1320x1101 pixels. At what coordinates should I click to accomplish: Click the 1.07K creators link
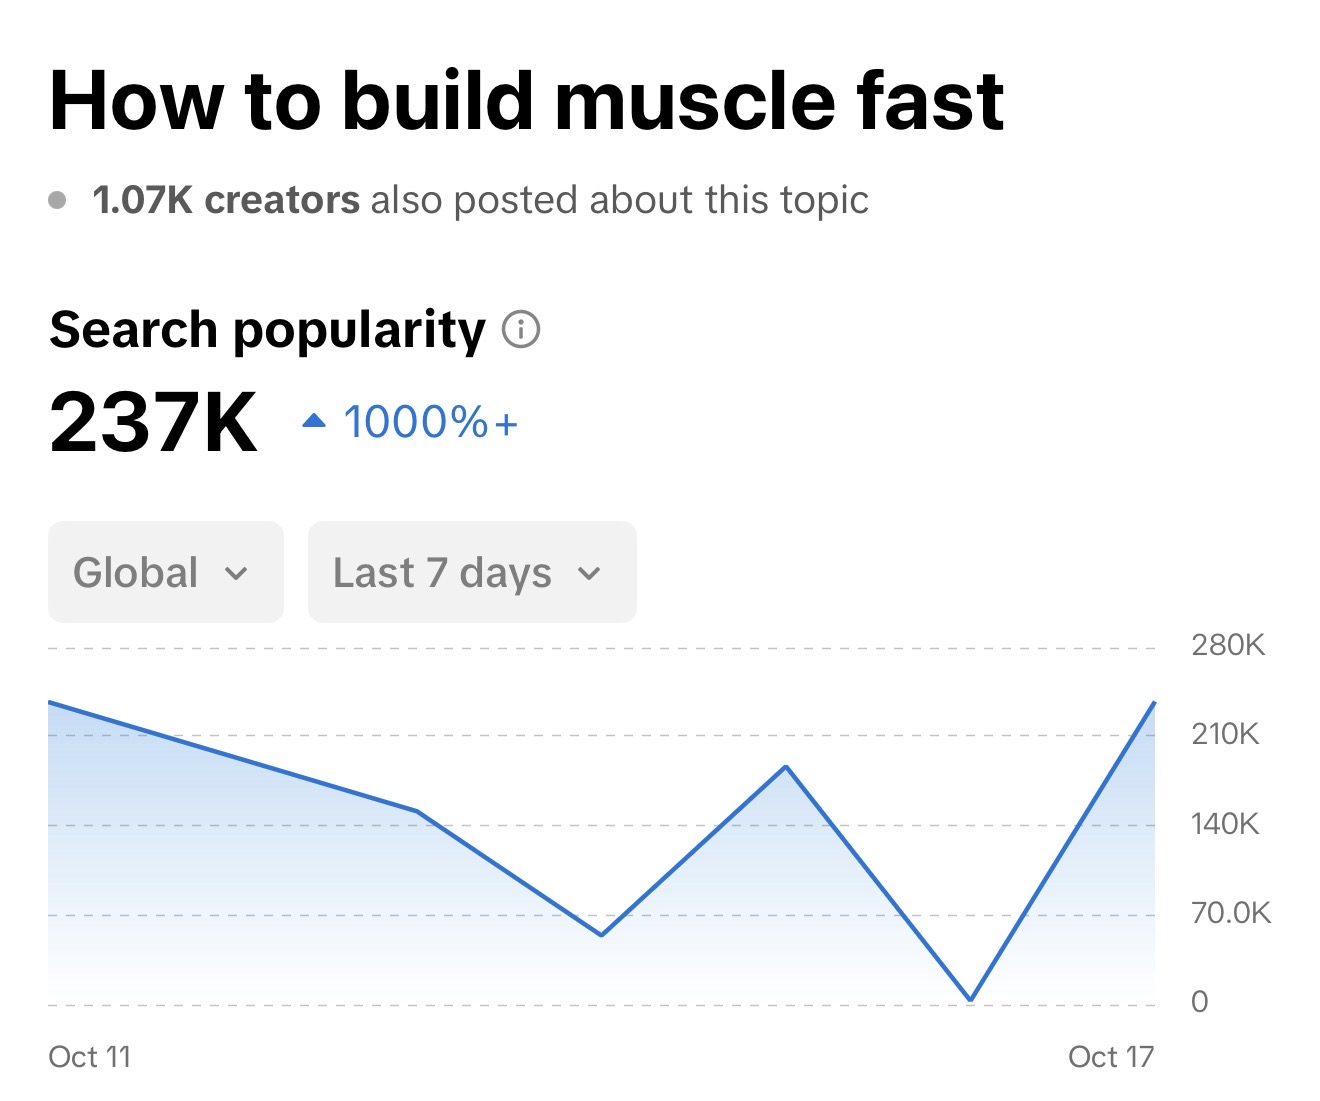click(x=224, y=199)
